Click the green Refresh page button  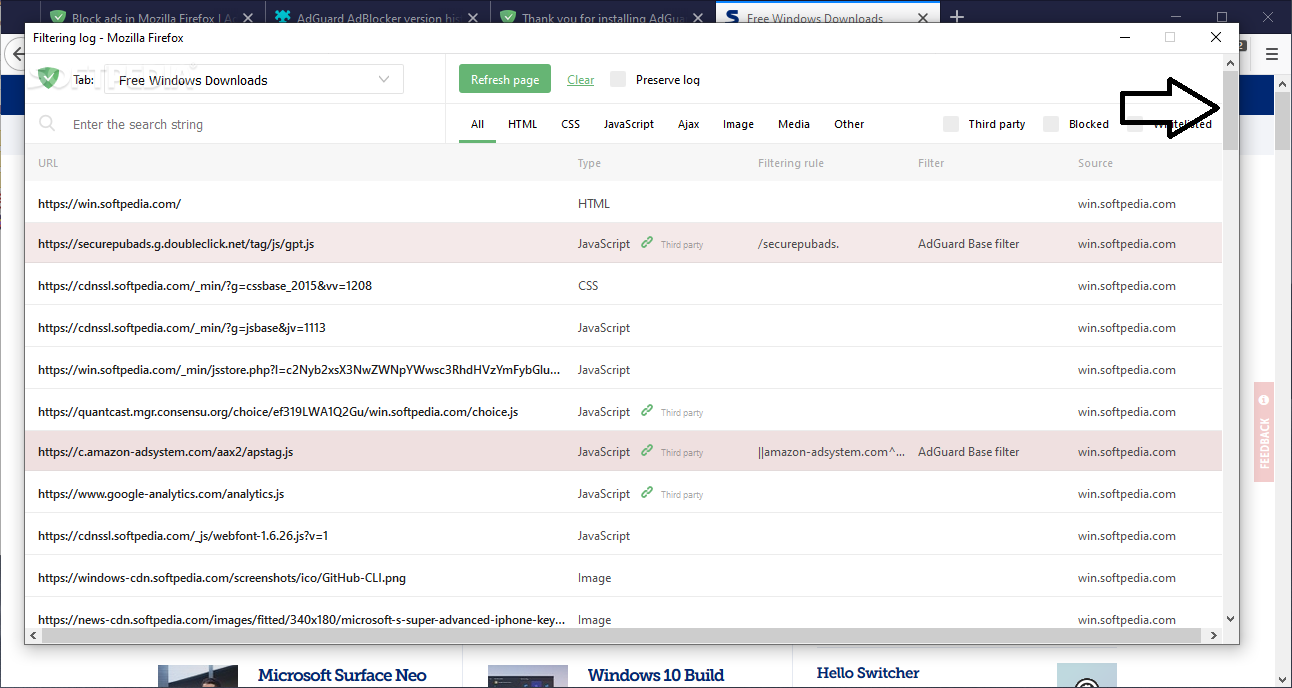coord(505,80)
